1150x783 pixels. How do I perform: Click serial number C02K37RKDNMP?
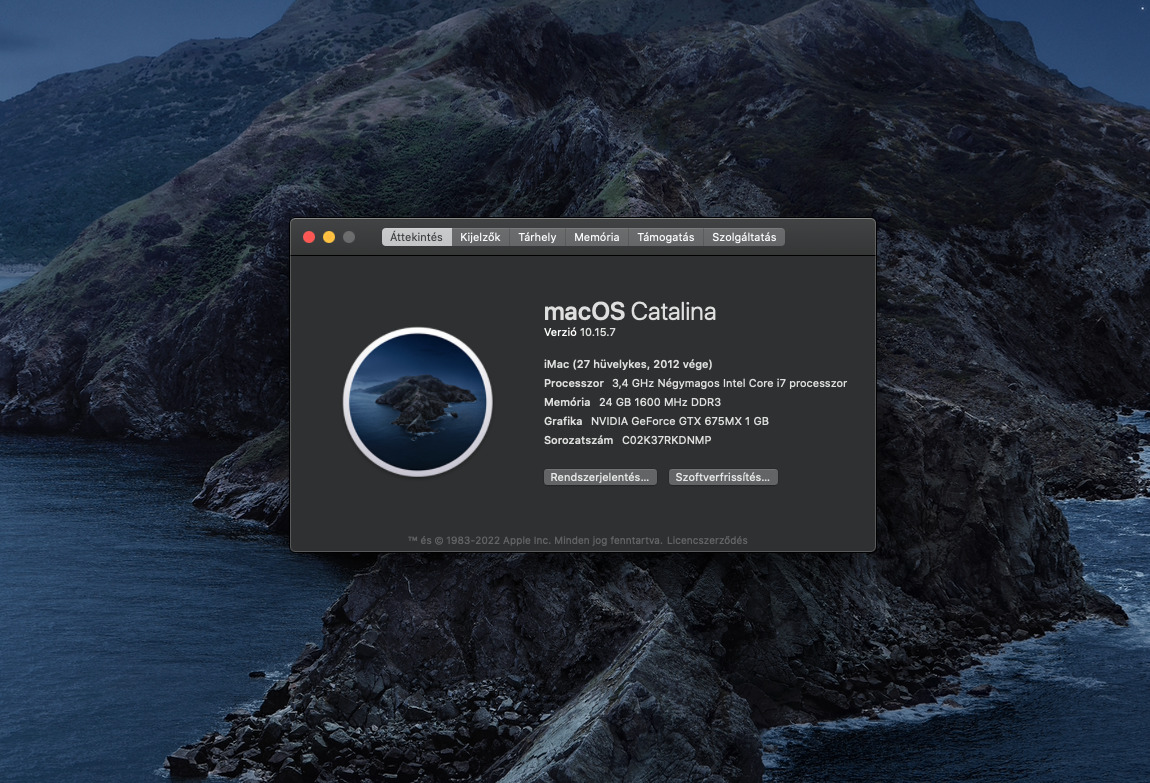(666, 441)
